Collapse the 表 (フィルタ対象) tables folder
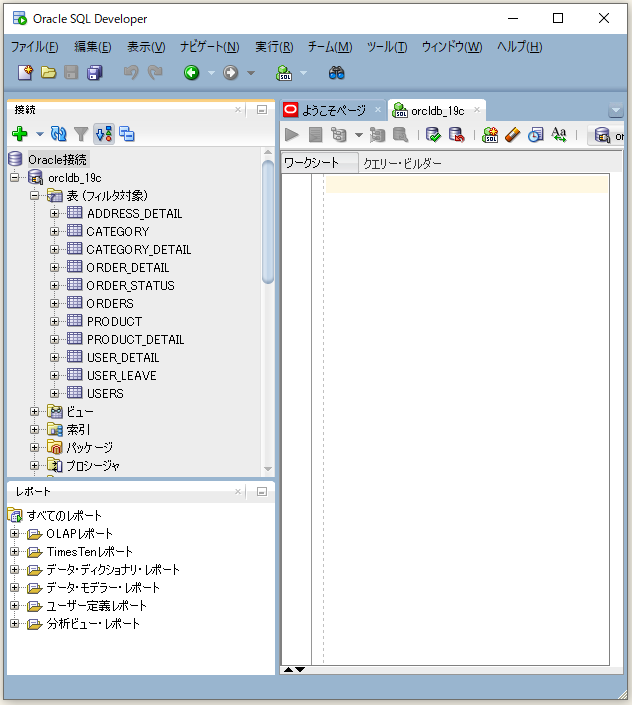Image resolution: width=632 pixels, height=705 pixels. coord(35,196)
